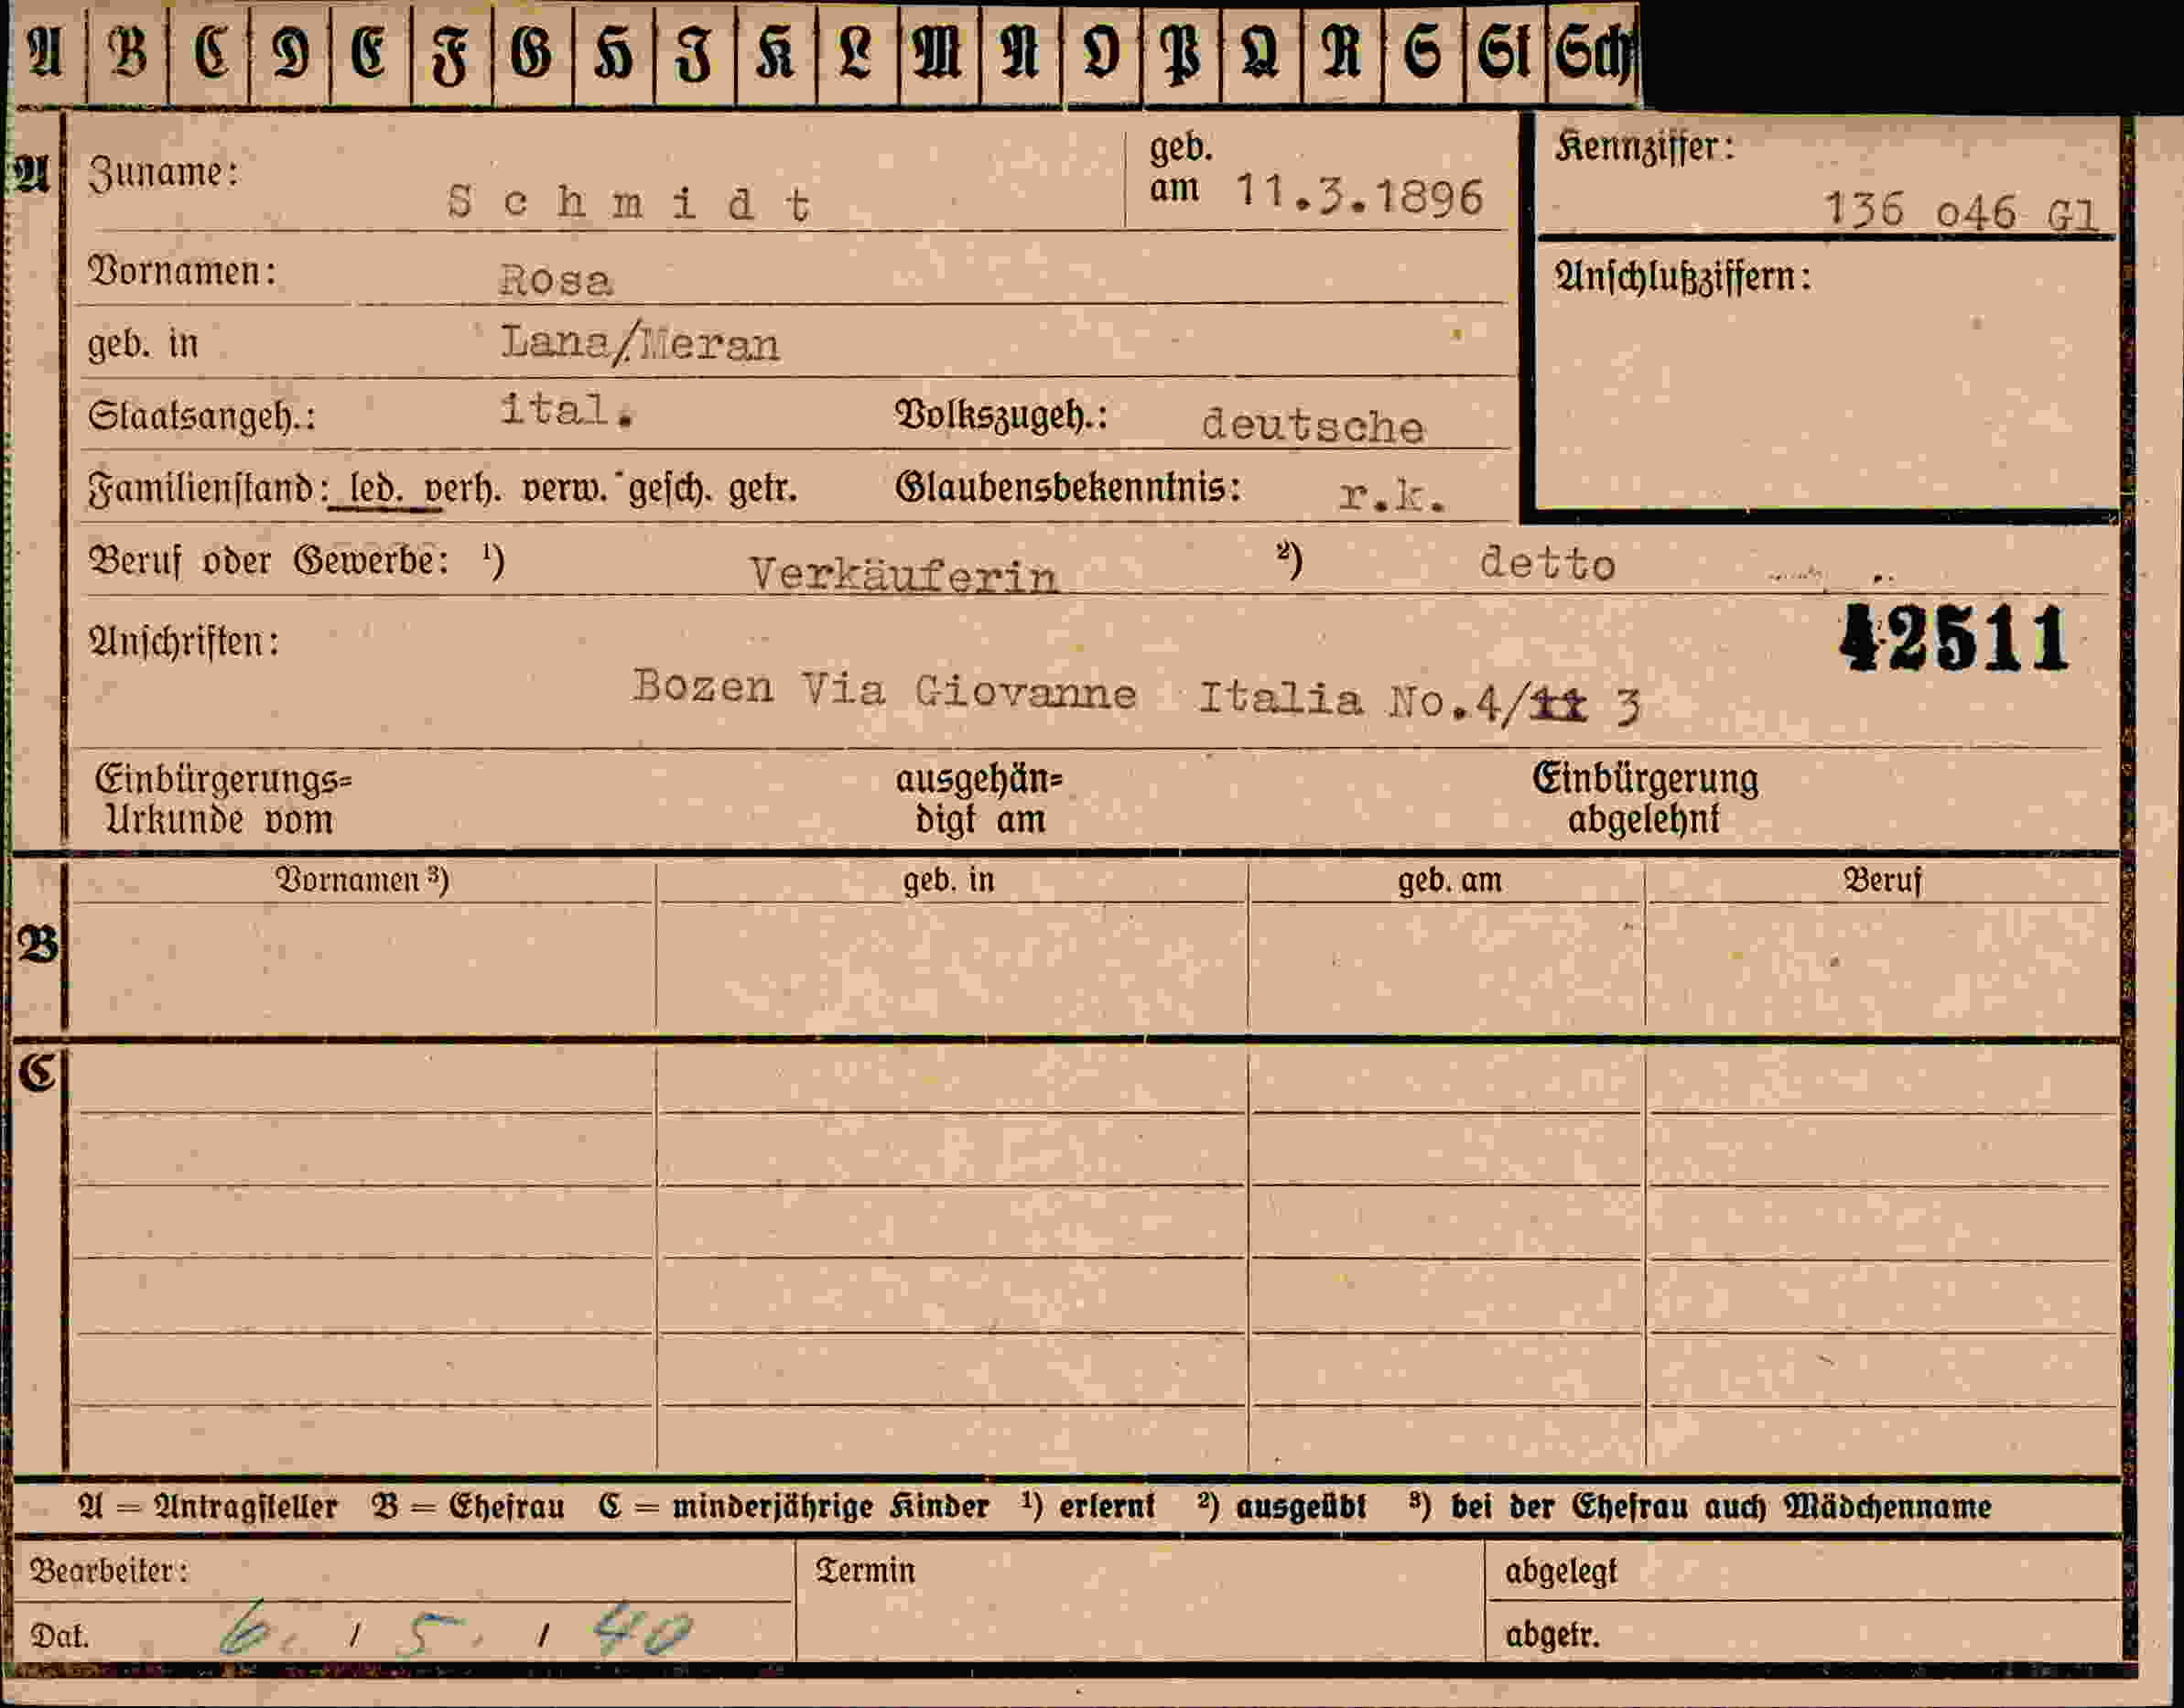Click the handwritten year "40" in the date
This screenshot has height=1708, width=2184.
point(641,1630)
